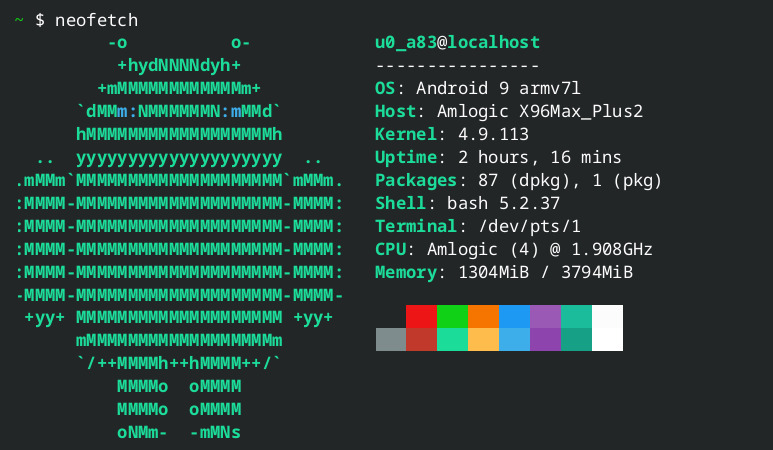
Task: Select the text "1 (pkg)"
Action: click(627, 181)
